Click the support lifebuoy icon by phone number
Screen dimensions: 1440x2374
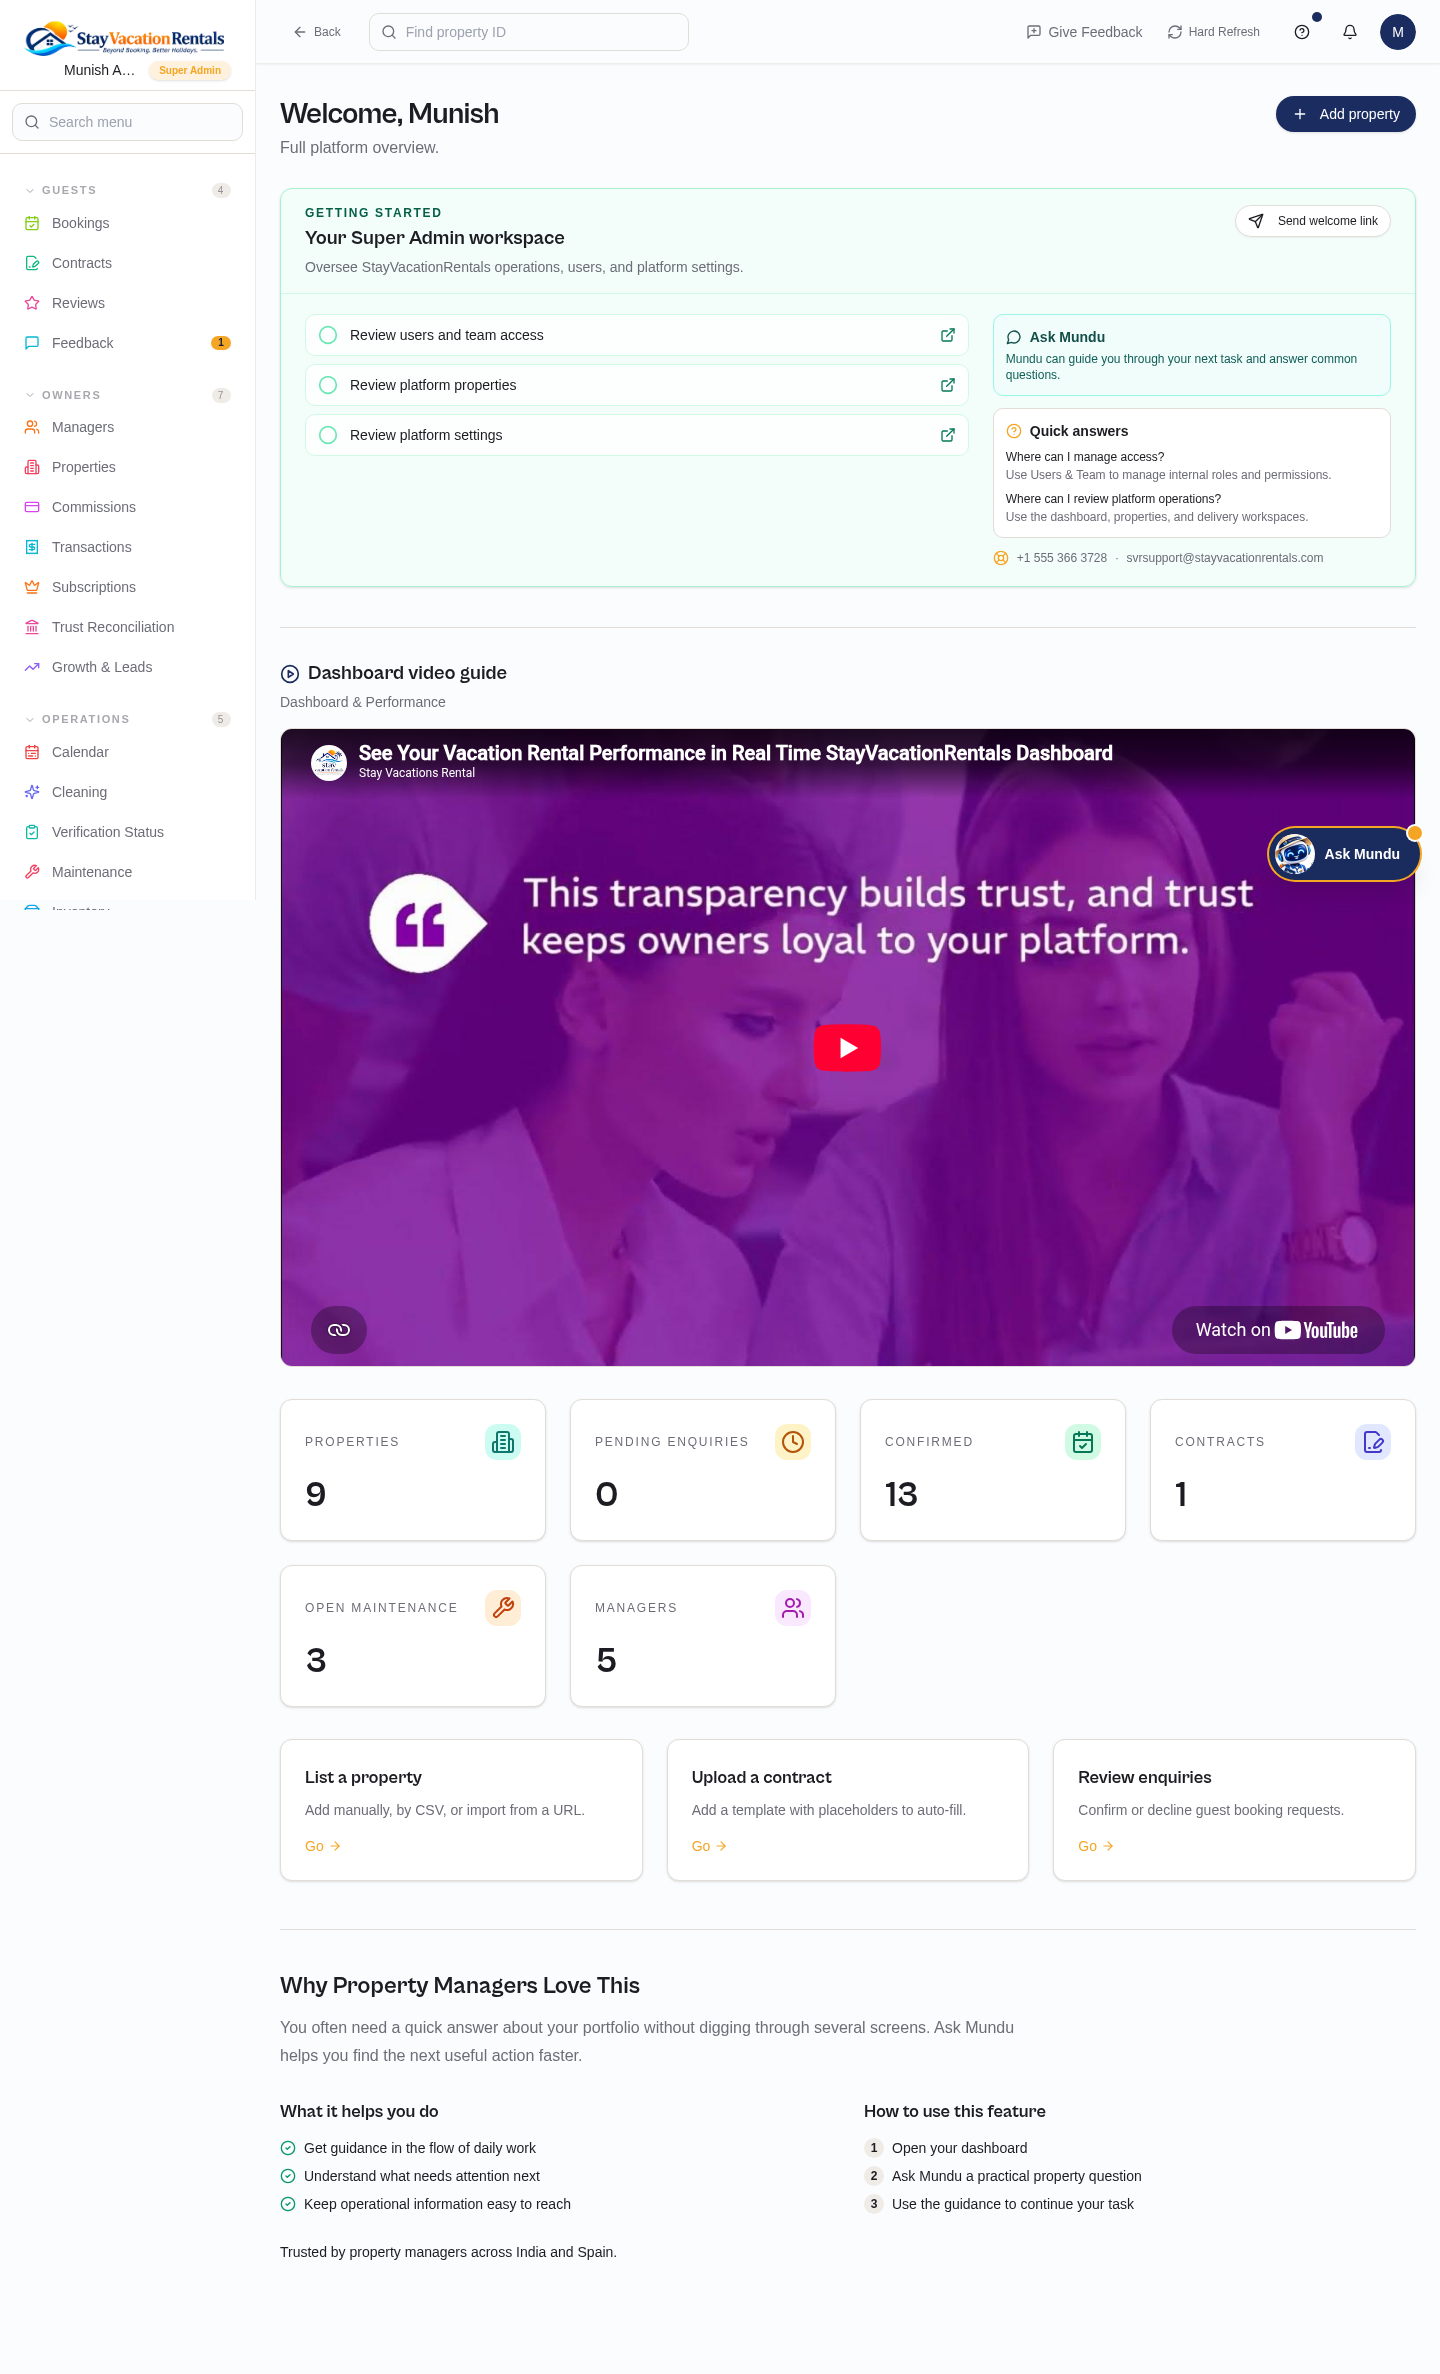point(1001,558)
